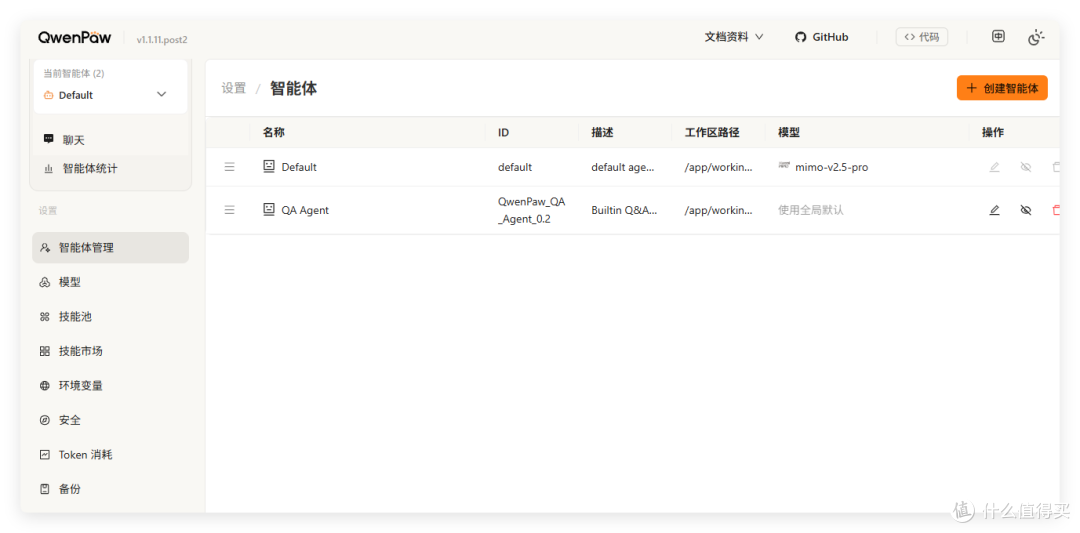Toggle visibility of the QA Agent
The width and height of the screenshot is (1080, 533).
click(x=1026, y=210)
